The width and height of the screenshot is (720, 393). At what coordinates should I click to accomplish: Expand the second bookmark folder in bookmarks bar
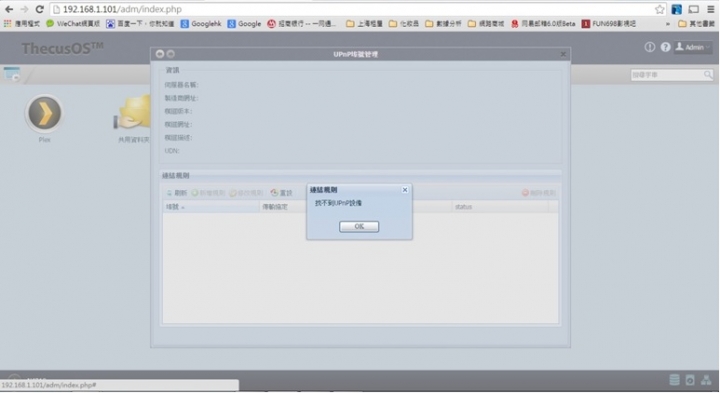pos(404,23)
